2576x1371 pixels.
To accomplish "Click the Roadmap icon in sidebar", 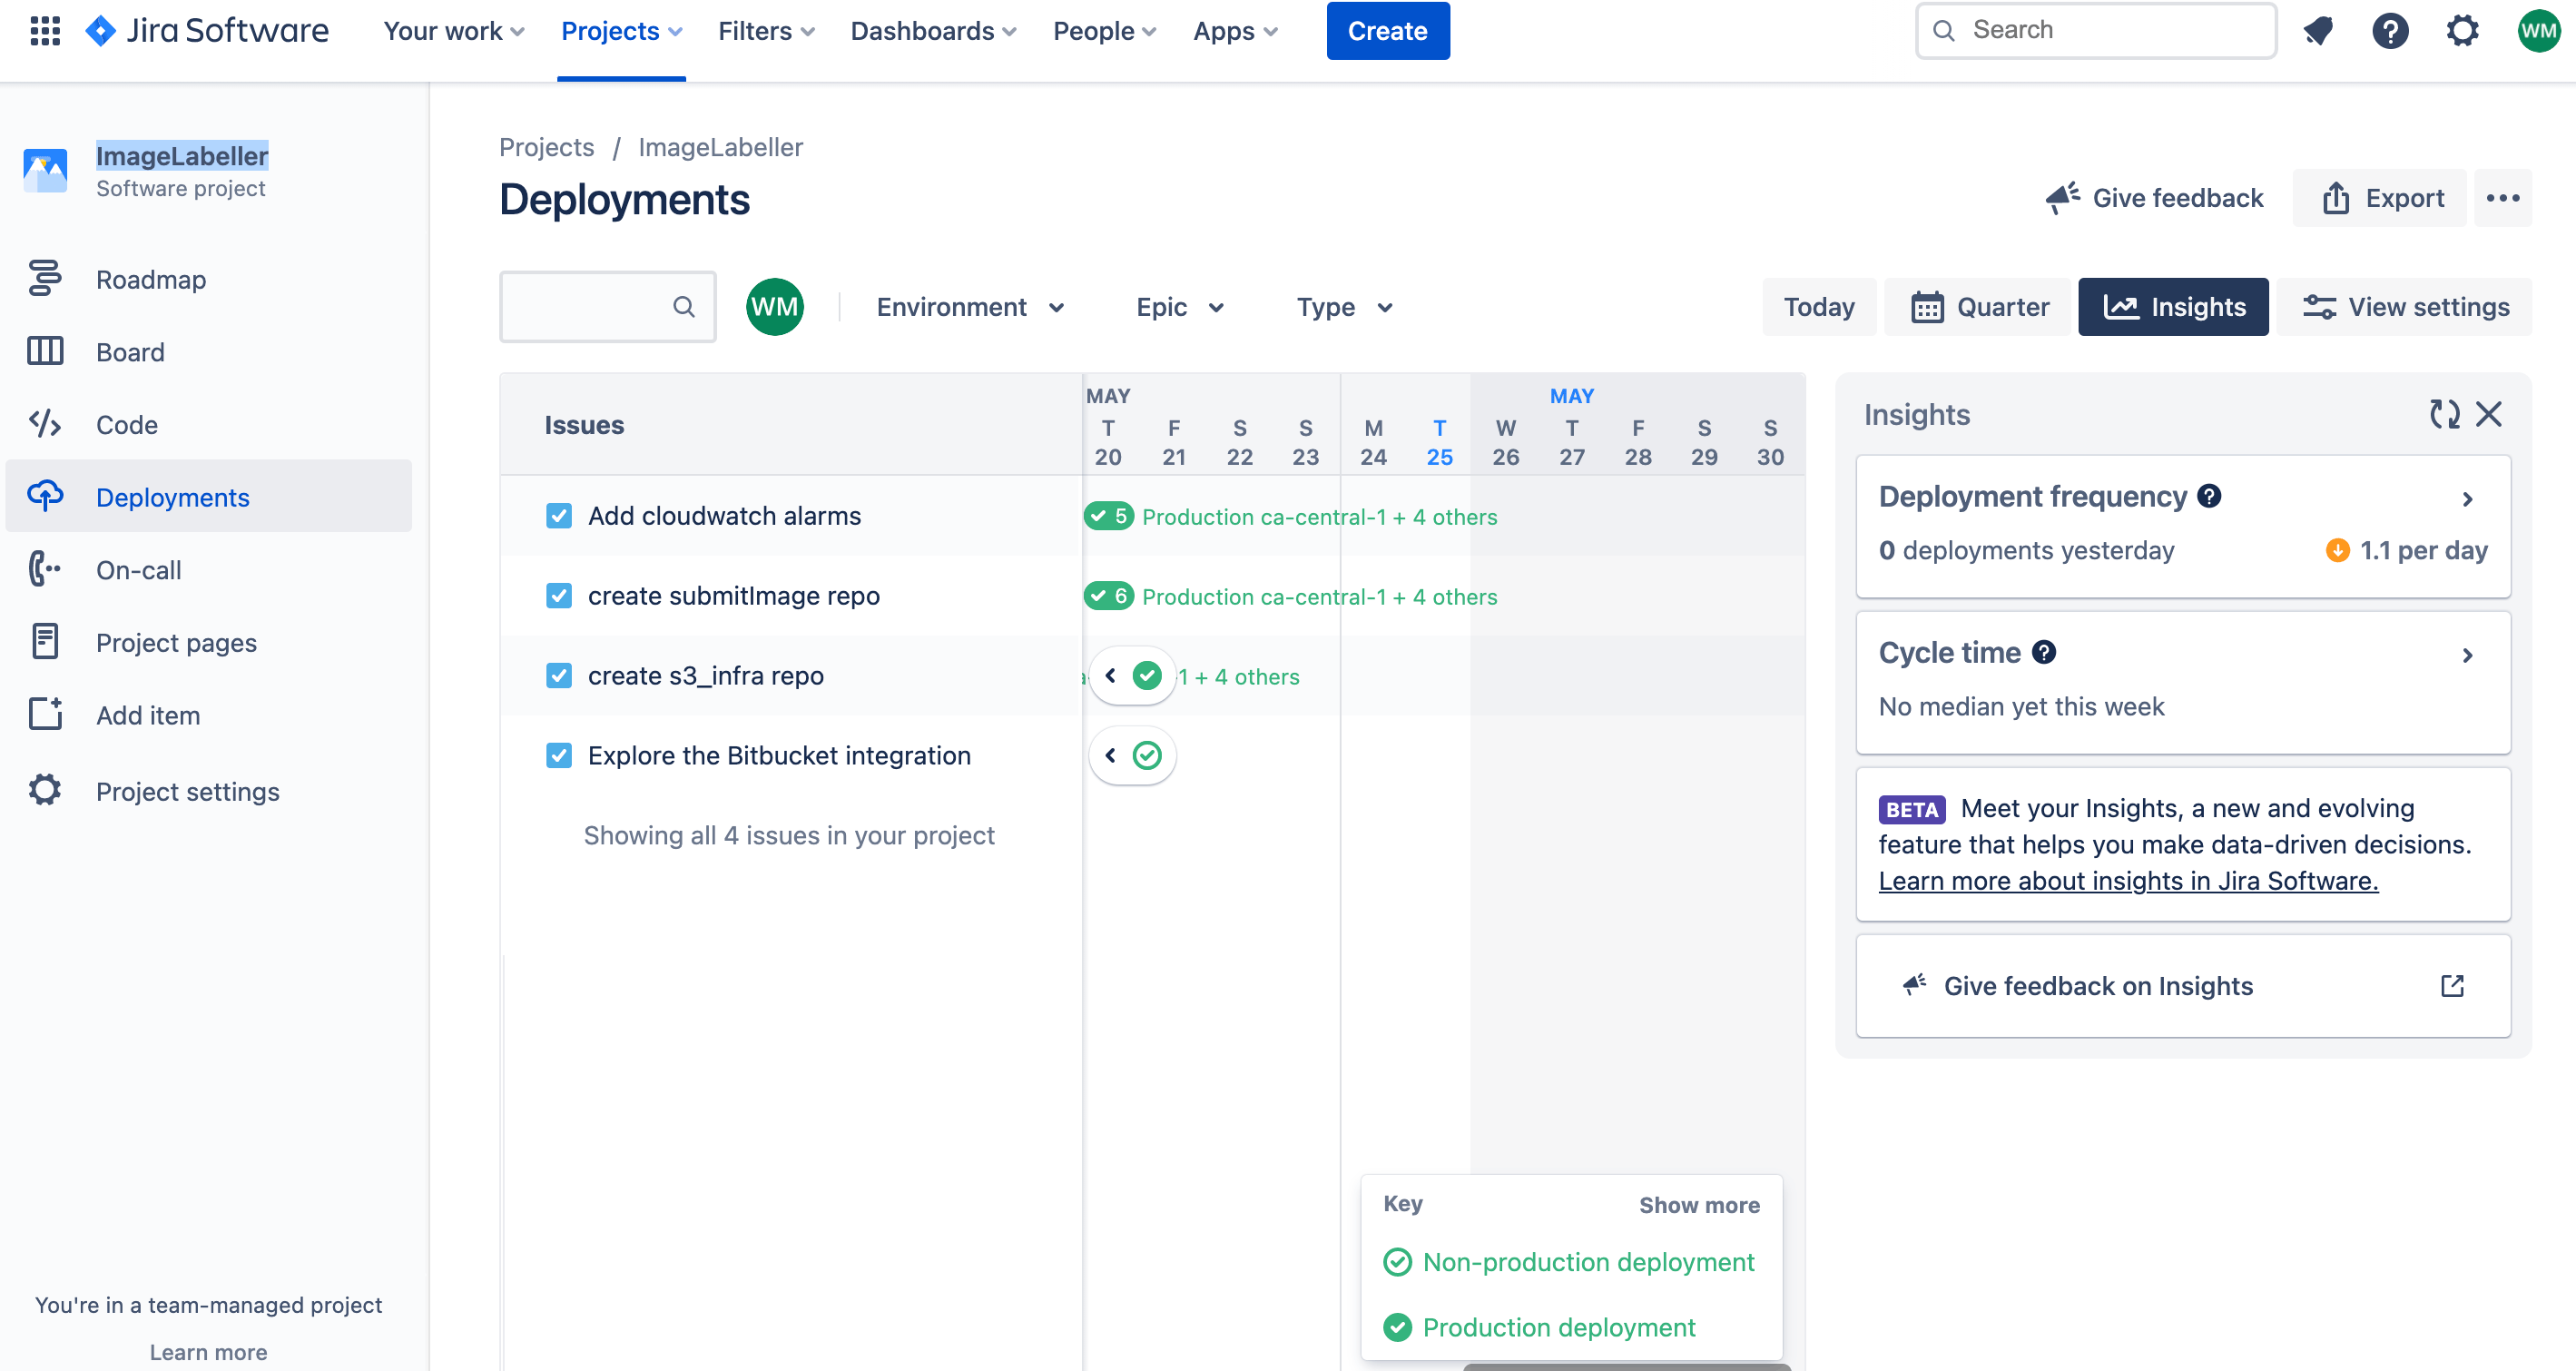I will (44, 278).
